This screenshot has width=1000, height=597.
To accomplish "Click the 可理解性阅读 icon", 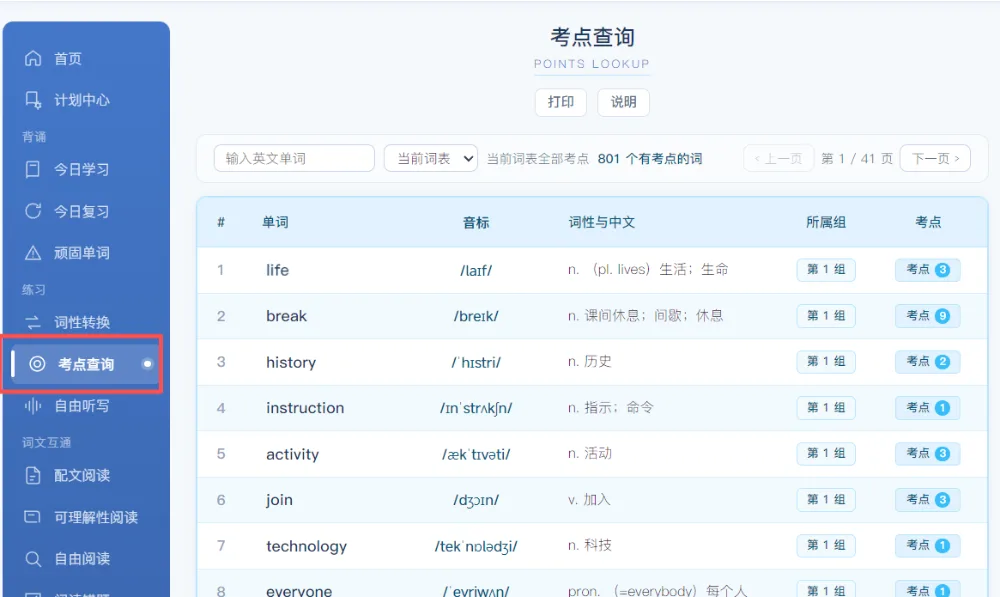I will pyautogui.click(x=32, y=517).
